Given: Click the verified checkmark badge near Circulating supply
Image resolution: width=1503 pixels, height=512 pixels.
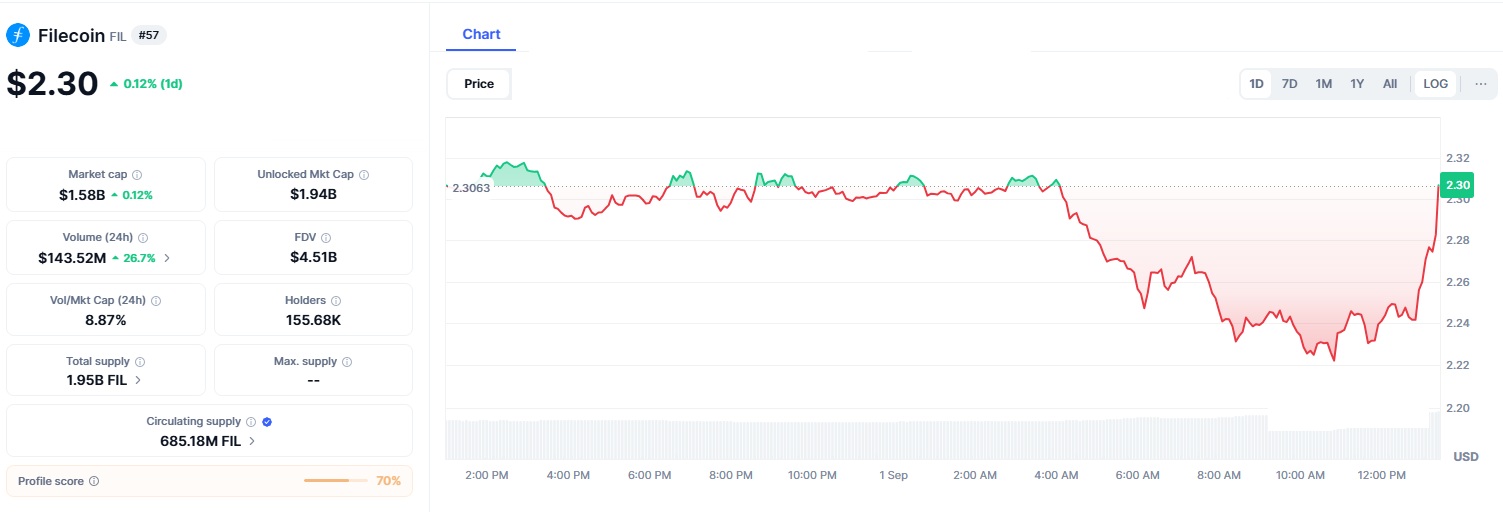Looking at the screenshot, I should coord(267,422).
